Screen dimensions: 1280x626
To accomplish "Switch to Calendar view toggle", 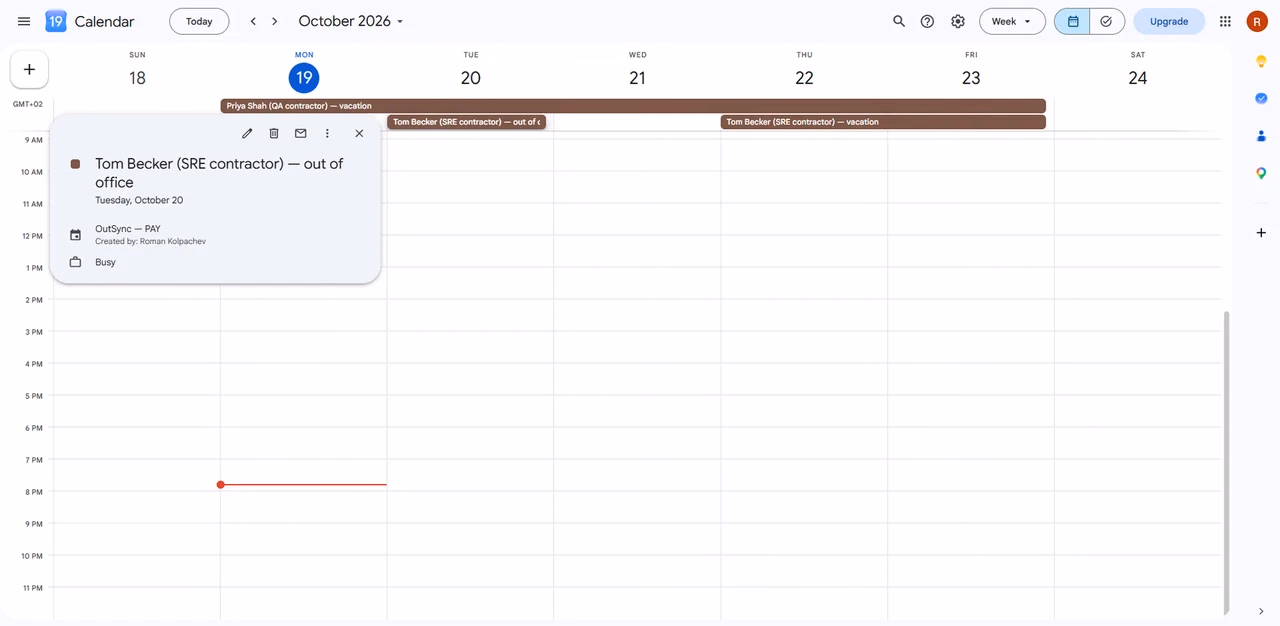I will click(x=1072, y=21).
